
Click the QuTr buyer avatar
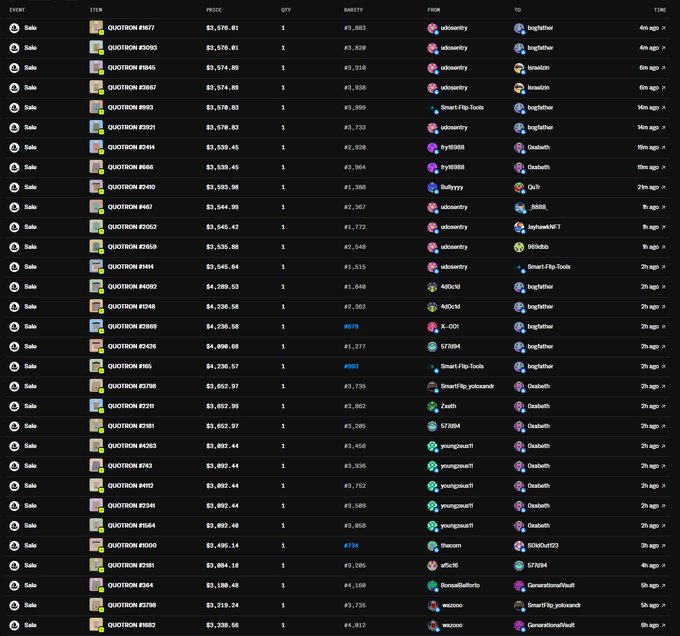coord(519,187)
